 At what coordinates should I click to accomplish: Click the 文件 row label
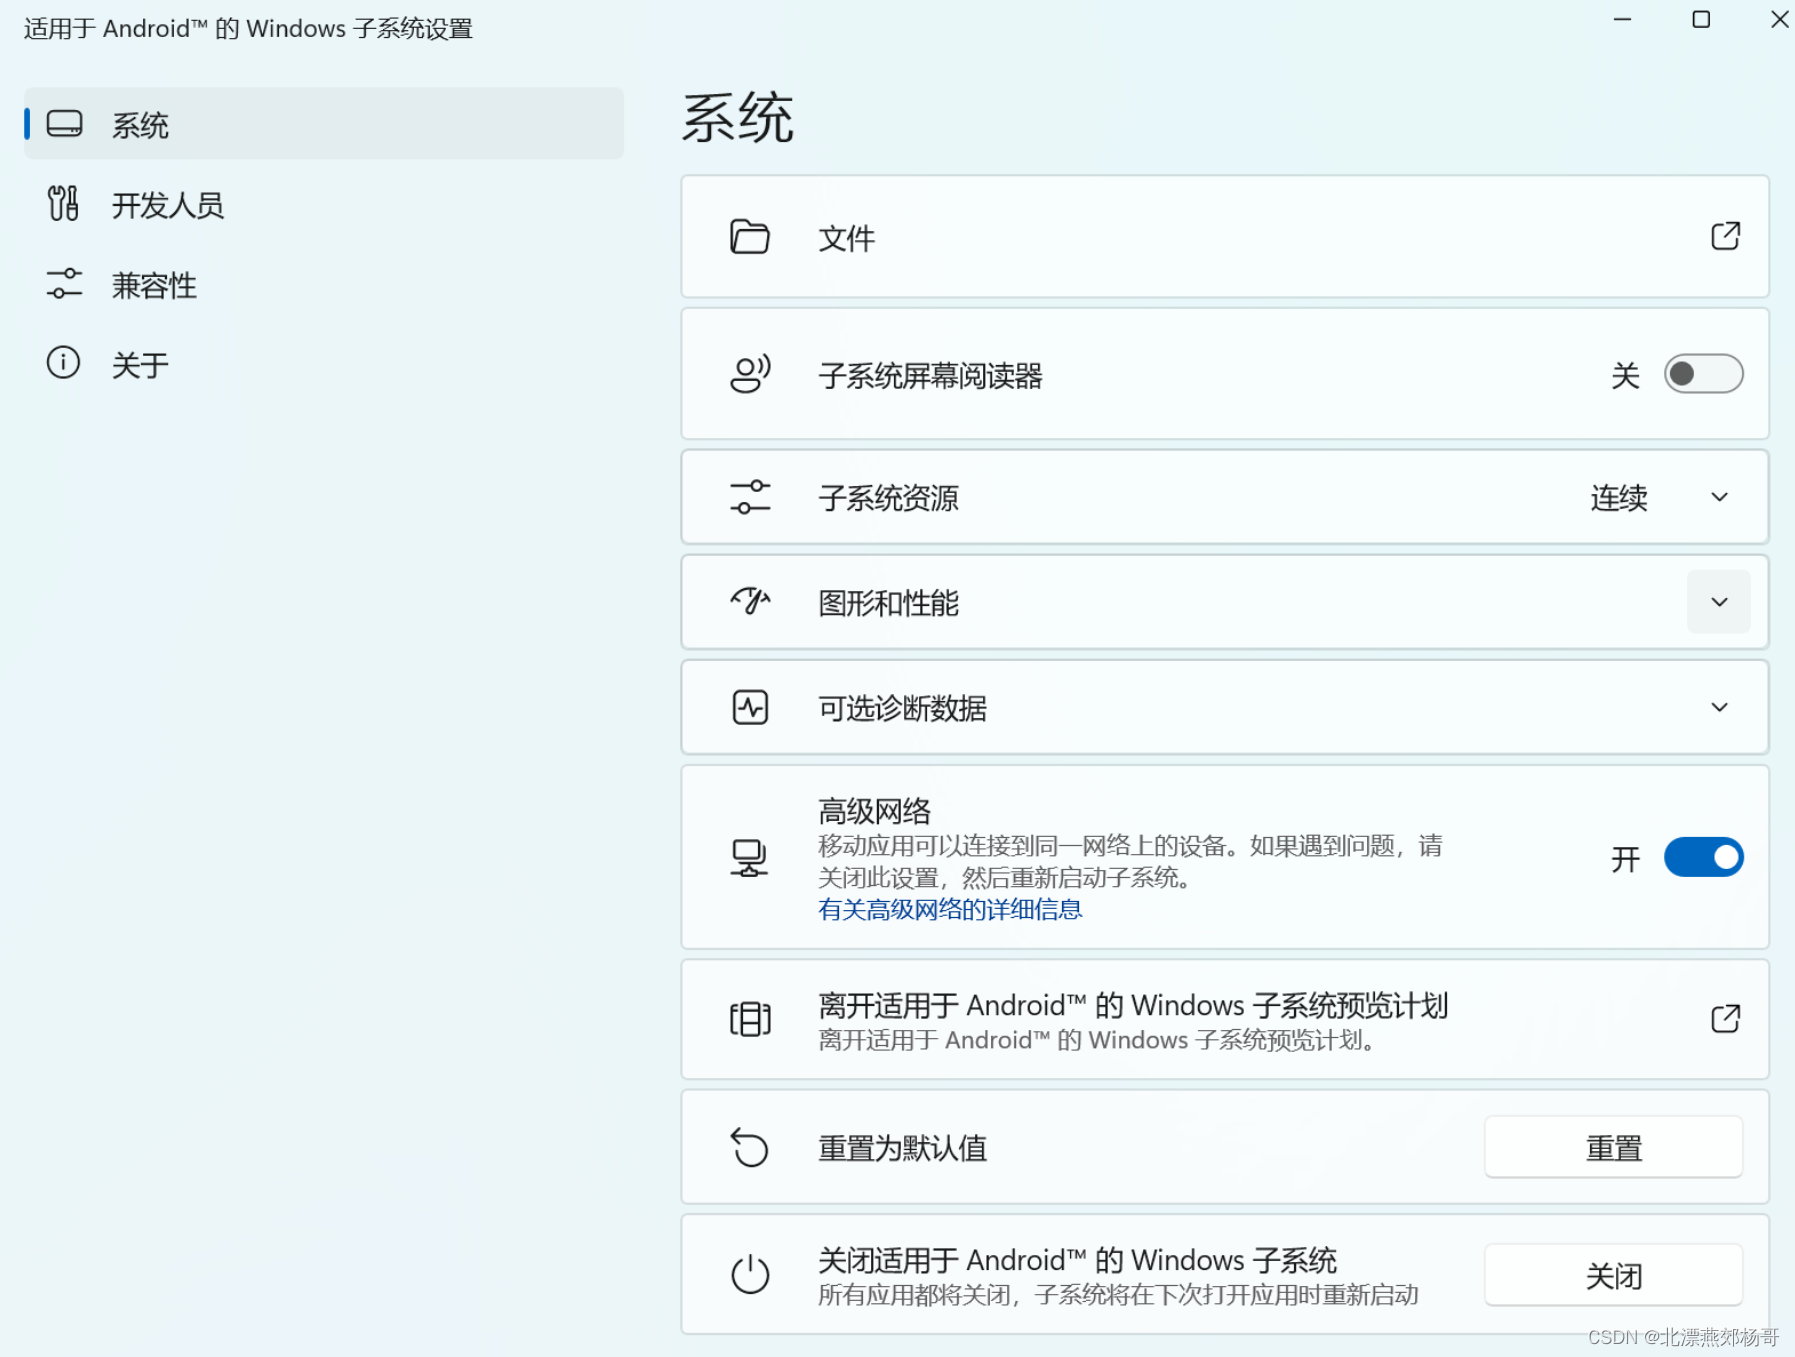click(846, 238)
